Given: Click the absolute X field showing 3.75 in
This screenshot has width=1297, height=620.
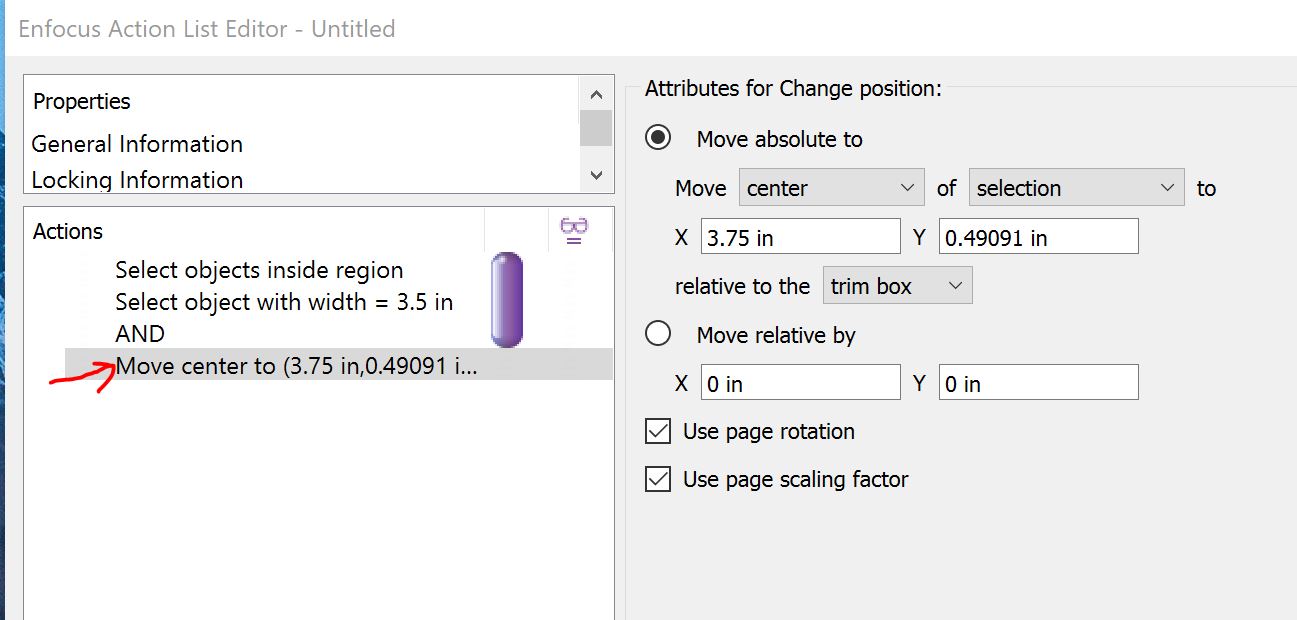Looking at the screenshot, I should 800,237.
